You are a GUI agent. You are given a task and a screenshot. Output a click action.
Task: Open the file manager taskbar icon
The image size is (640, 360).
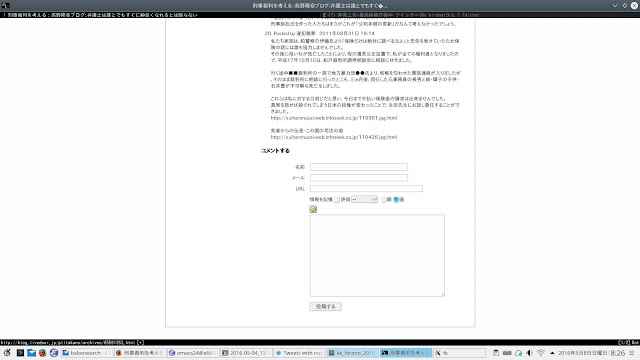click(x=31, y=353)
